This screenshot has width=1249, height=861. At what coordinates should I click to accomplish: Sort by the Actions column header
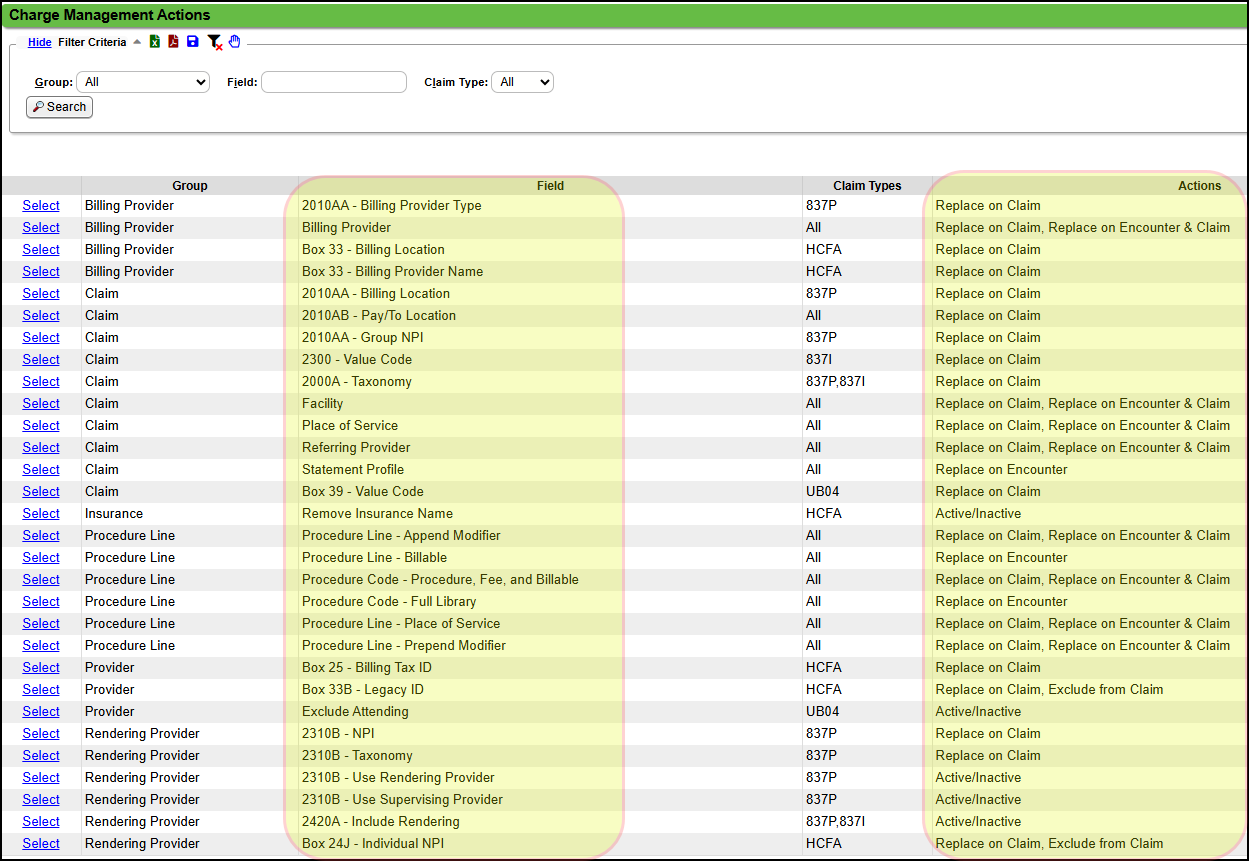1199,185
